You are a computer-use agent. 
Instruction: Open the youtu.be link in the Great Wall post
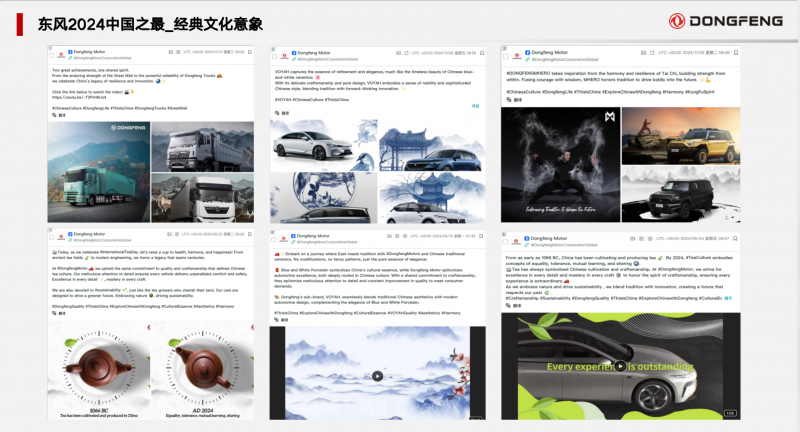click(x=79, y=97)
